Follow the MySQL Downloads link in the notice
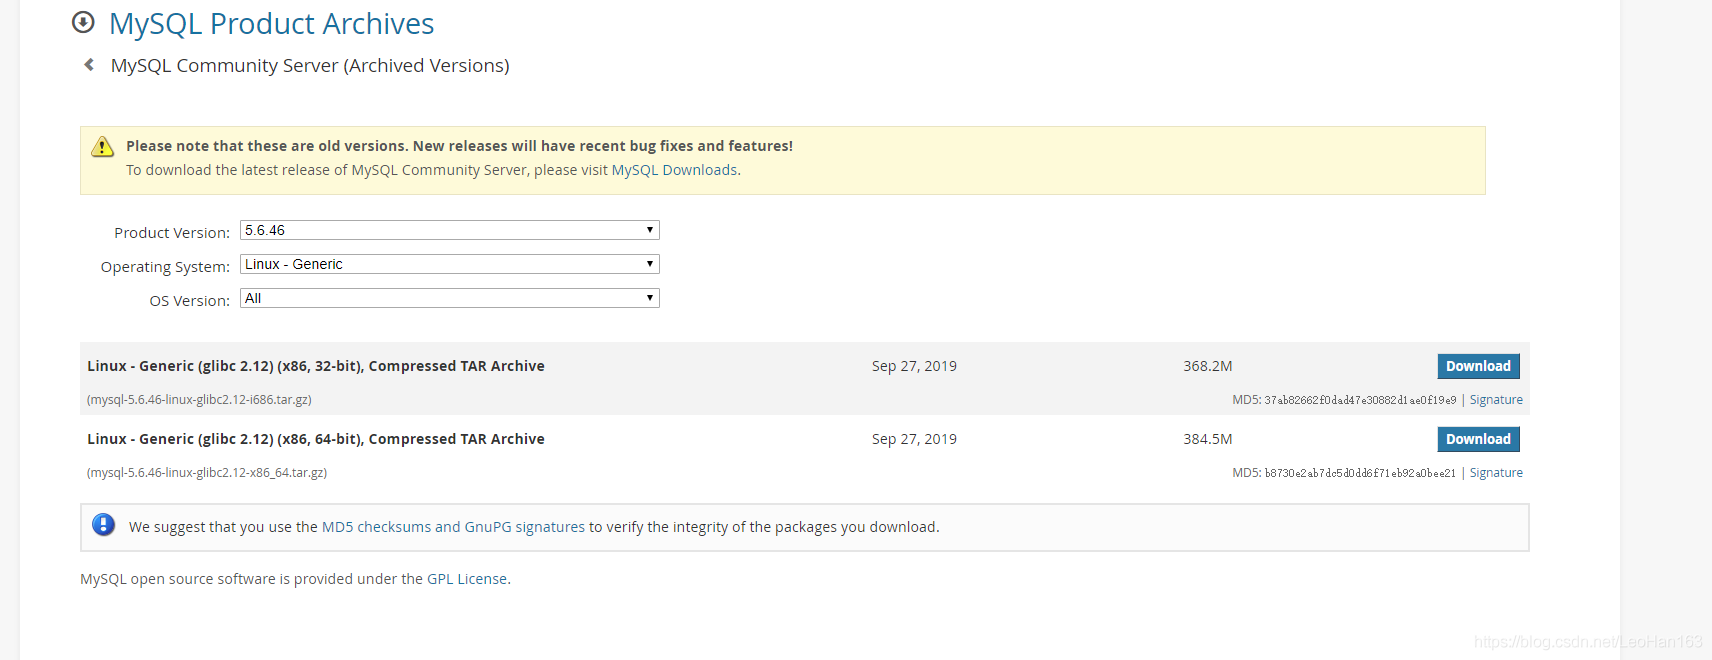 674,170
